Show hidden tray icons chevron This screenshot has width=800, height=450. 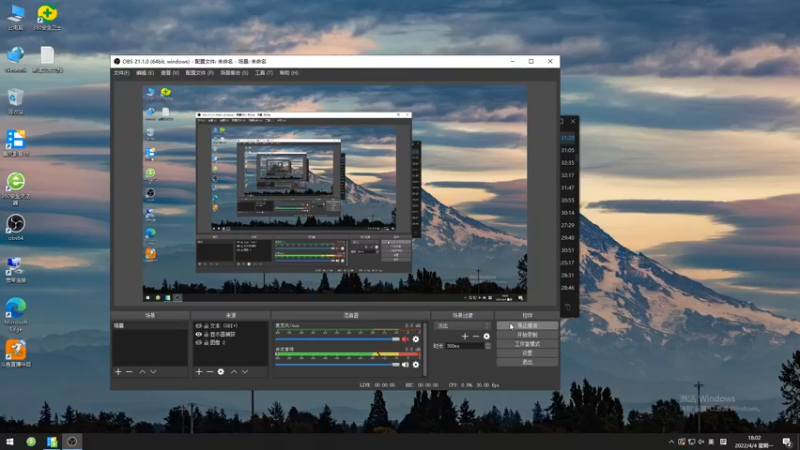pyautogui.click(x=671, y=442)
